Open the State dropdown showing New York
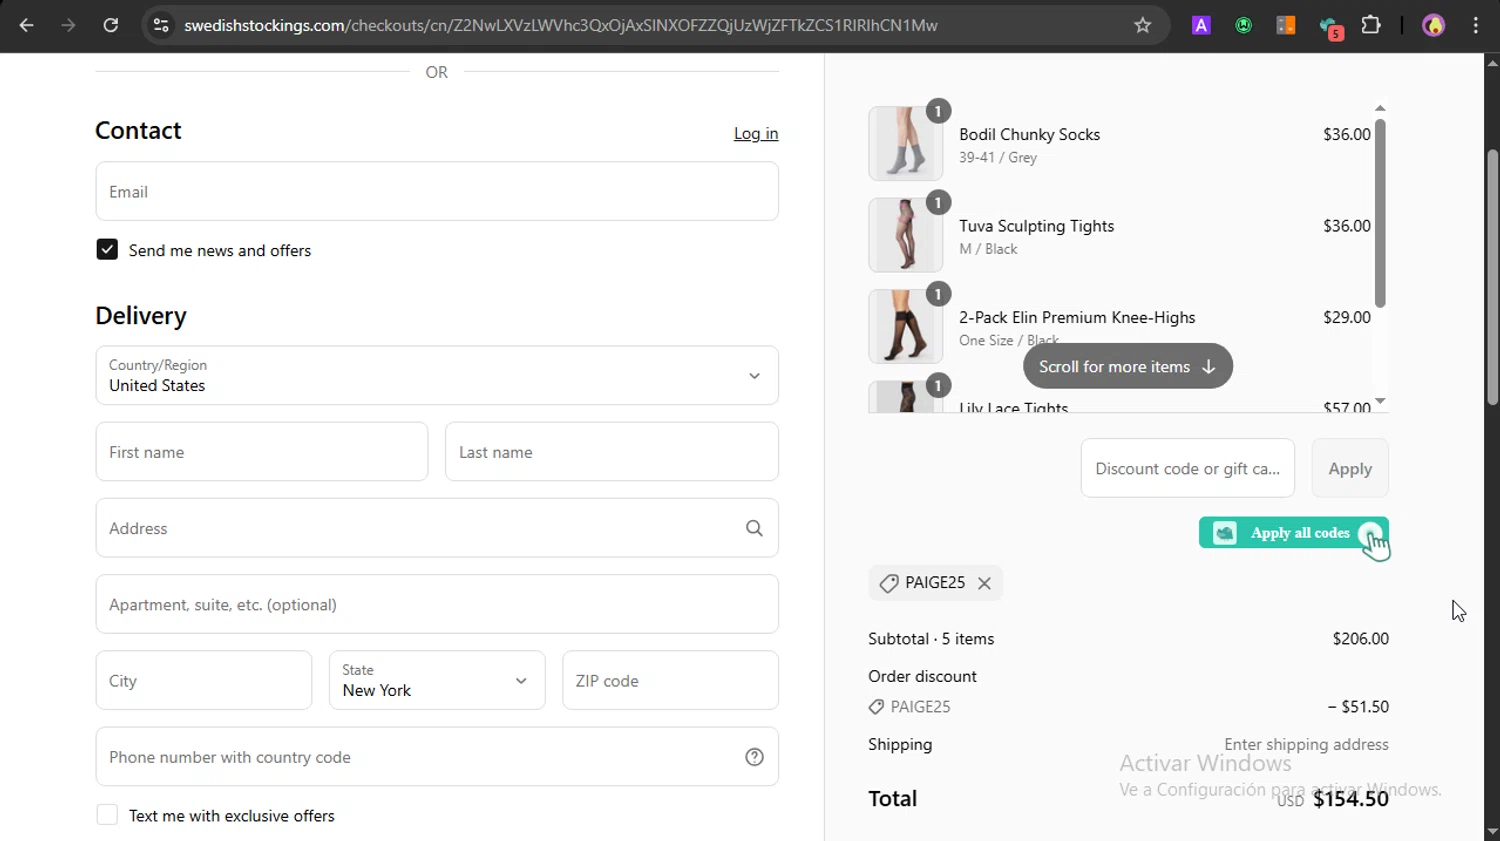Viewport: 1500px width, 841px height. [437, 680]
